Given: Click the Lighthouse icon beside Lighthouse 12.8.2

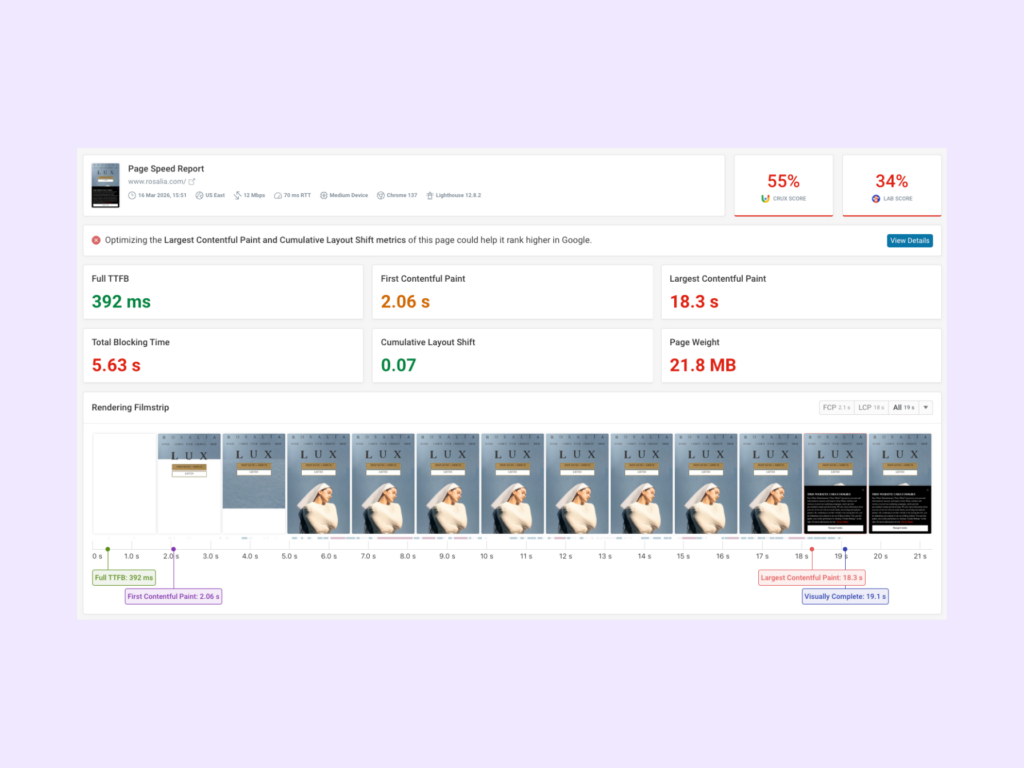Looking at the screenshot, I should coord(430,195).
